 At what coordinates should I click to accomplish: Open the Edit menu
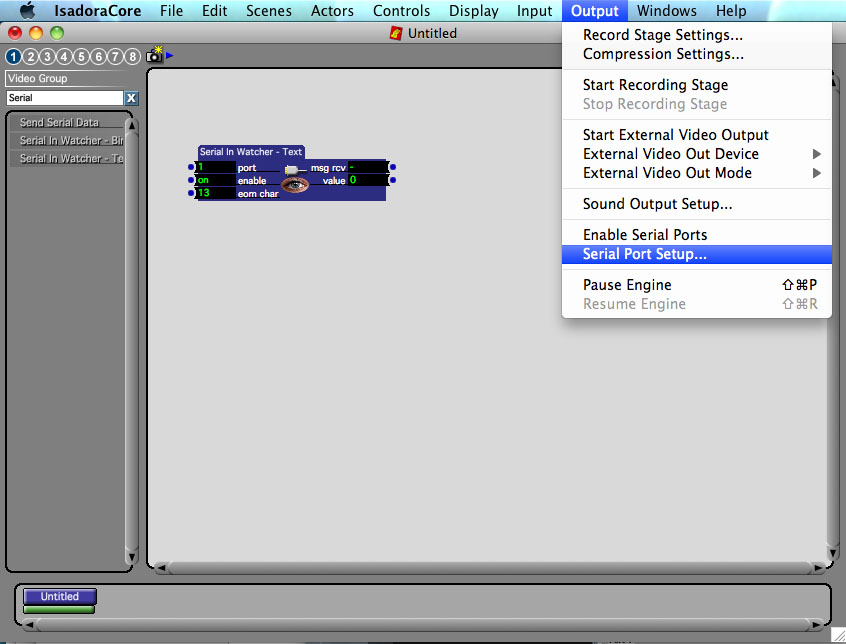215,11
